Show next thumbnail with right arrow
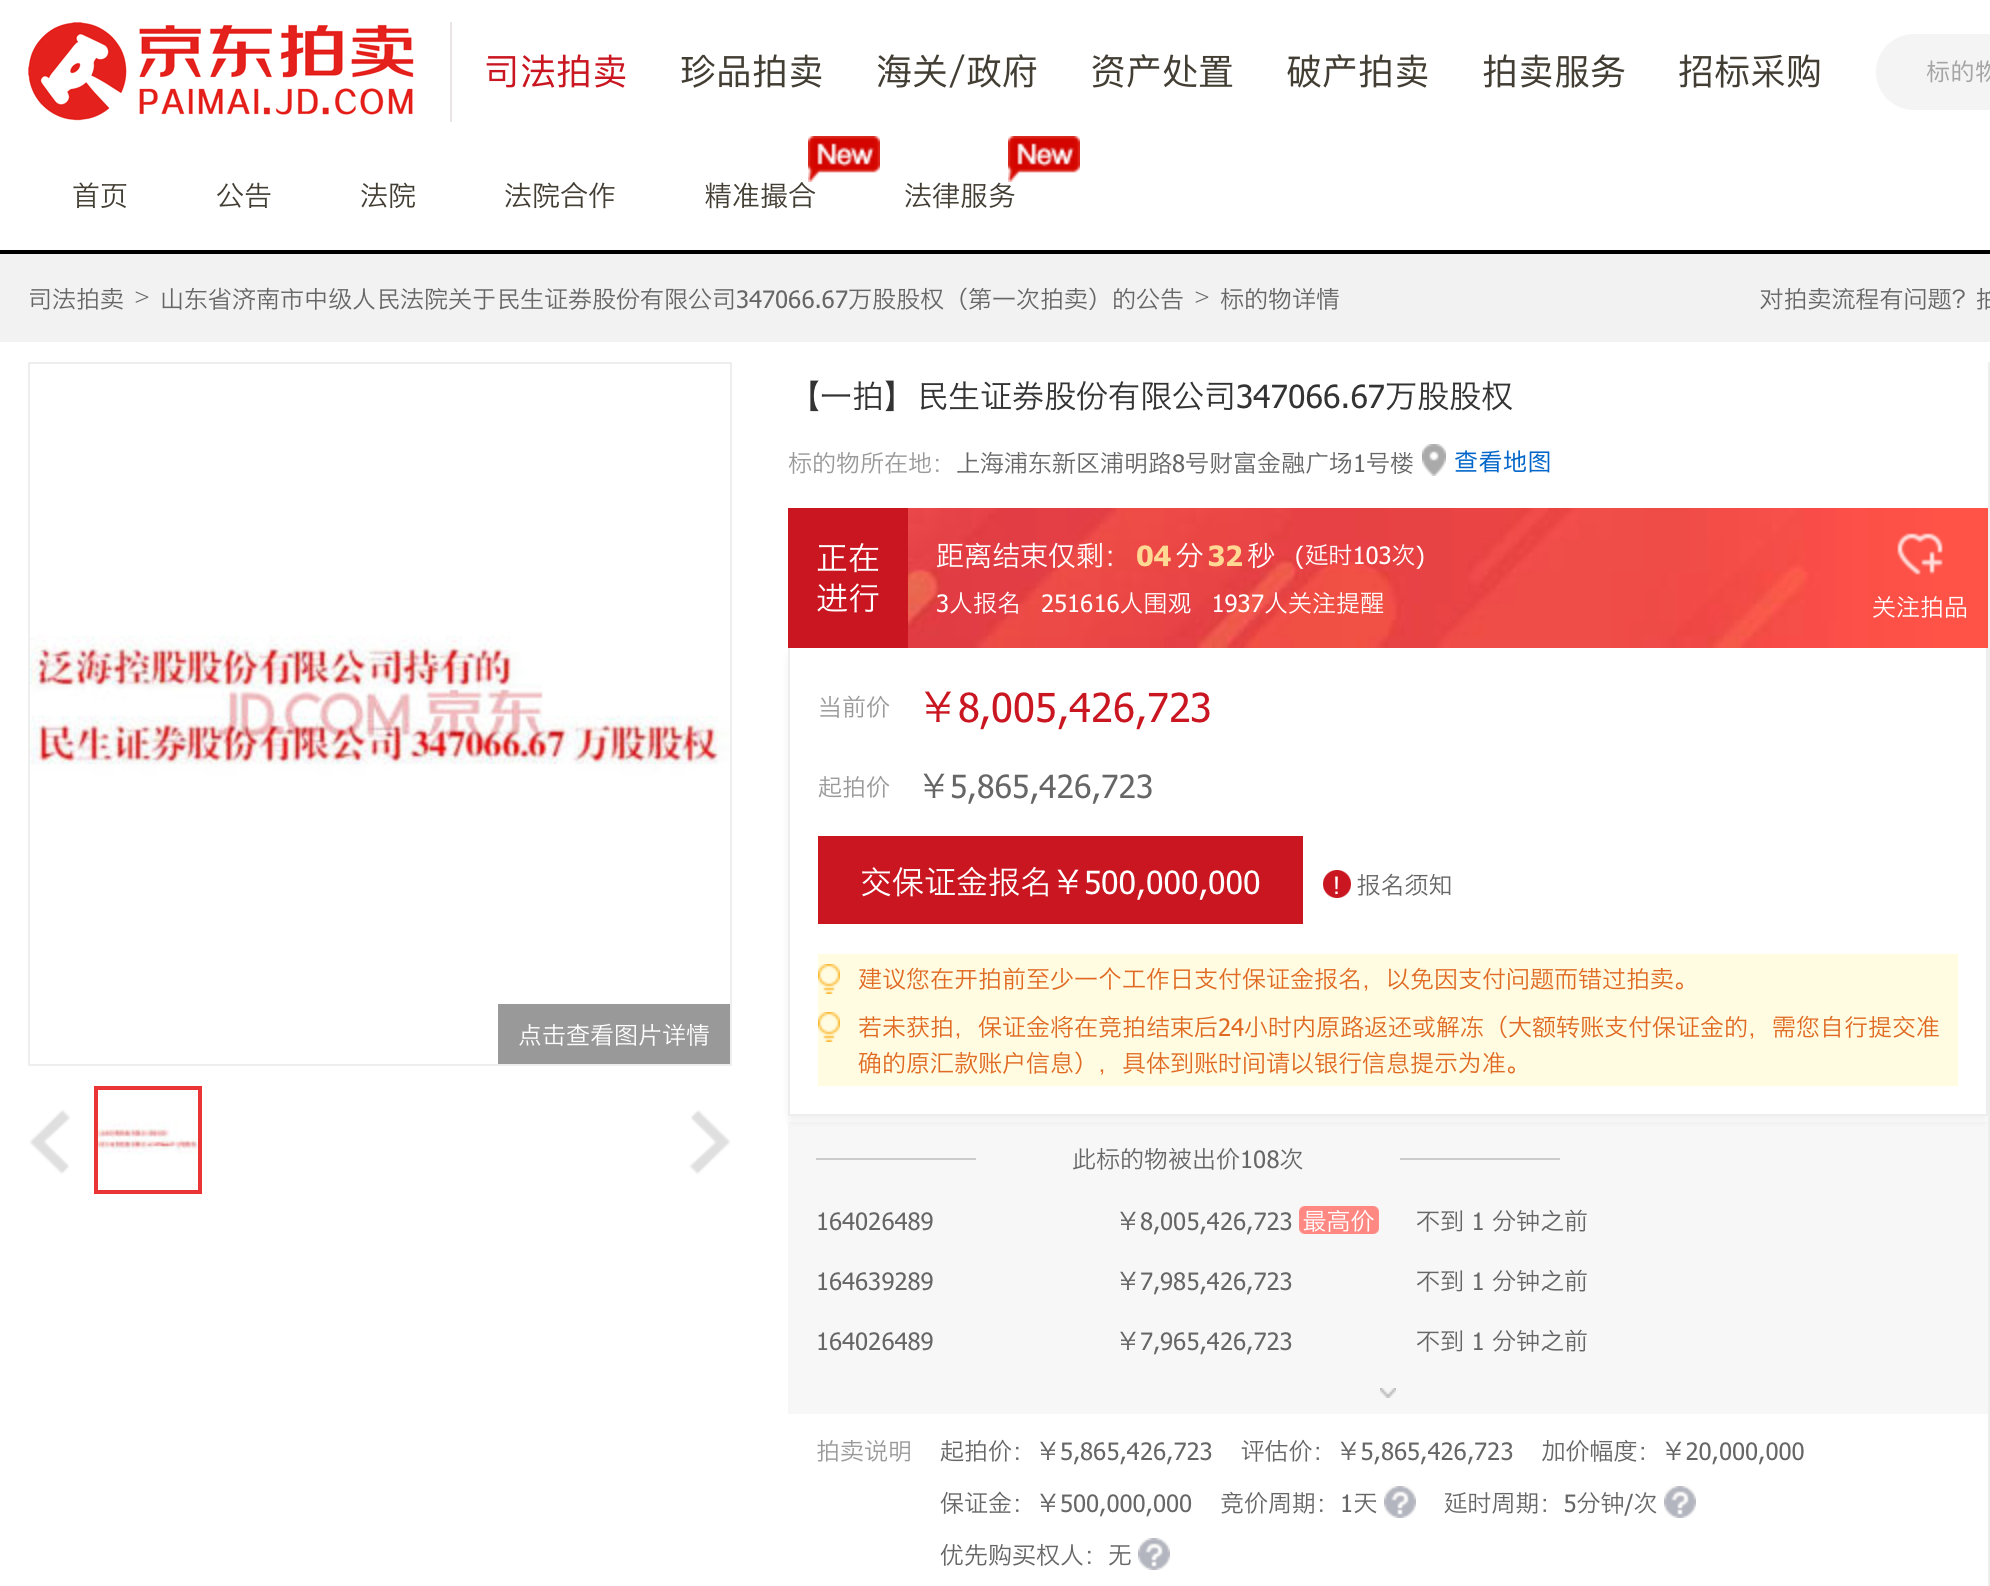 [709, 1141]
